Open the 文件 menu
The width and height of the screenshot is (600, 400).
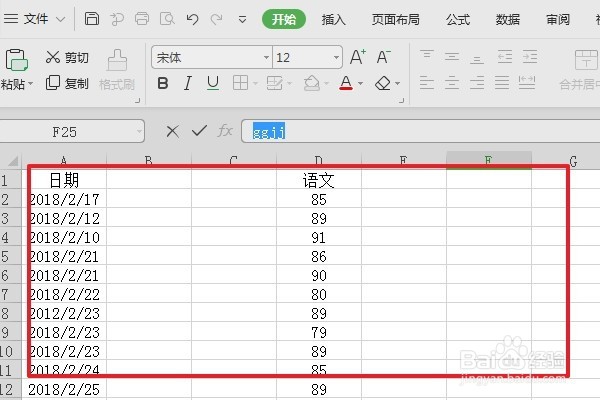click(x=36, y=19)
